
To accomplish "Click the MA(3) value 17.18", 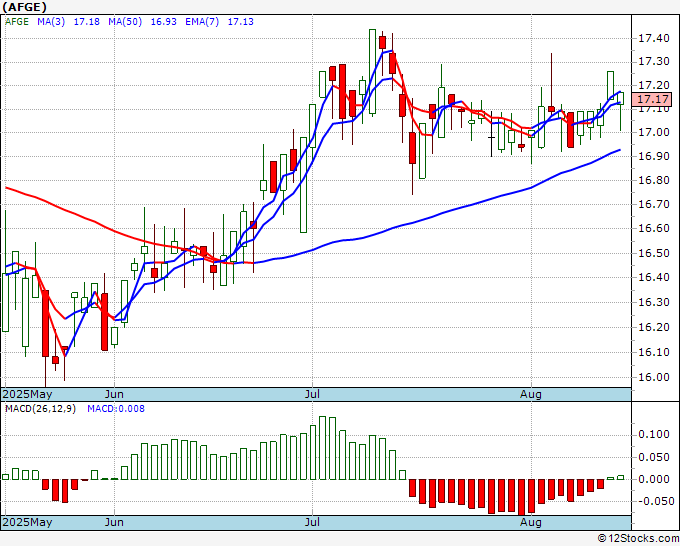I will pyautogui.click(x=86, y=22).
